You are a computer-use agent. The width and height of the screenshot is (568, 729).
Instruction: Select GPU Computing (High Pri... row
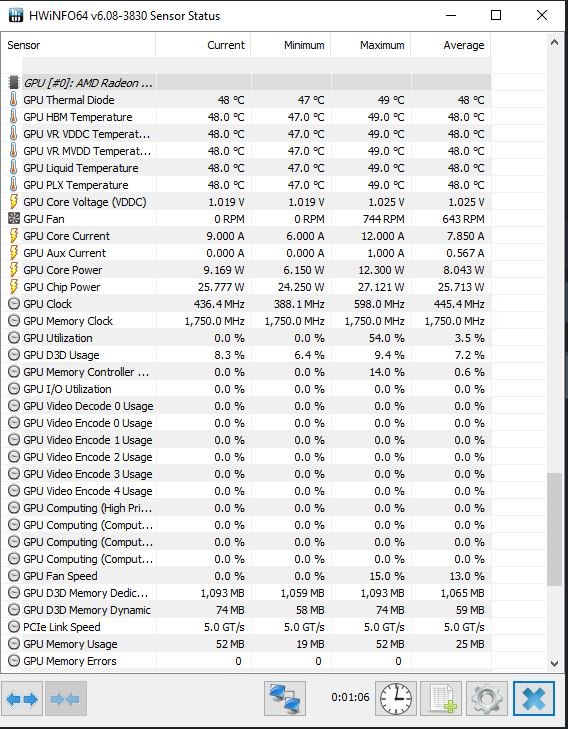pyautogui.click(x=246, y=508)
